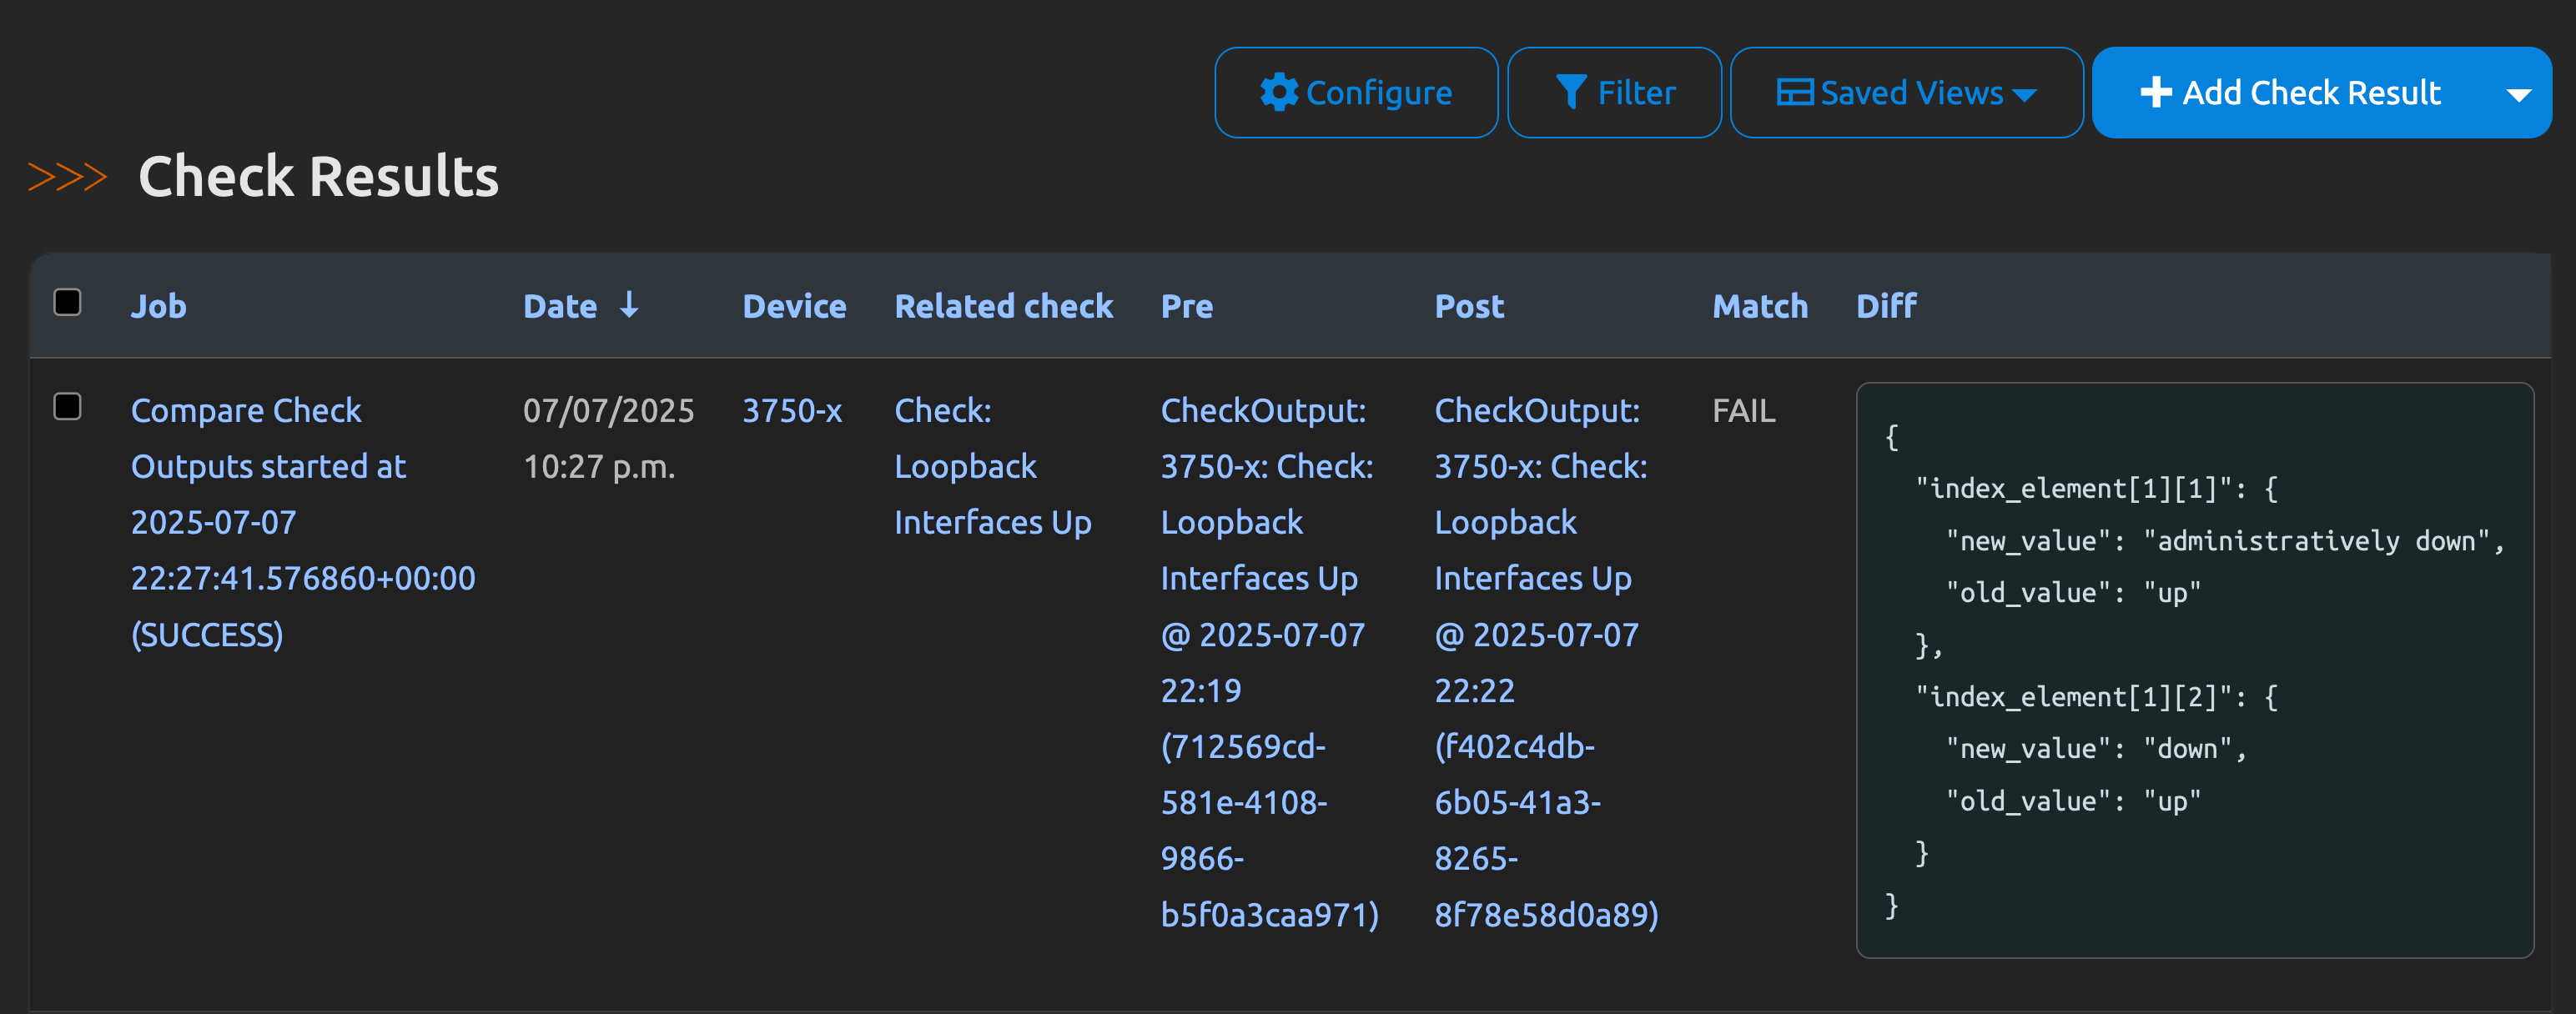Open the 3750-x device link
2576x1014 pixels.
pyautogui.click(x=791, y=411)
